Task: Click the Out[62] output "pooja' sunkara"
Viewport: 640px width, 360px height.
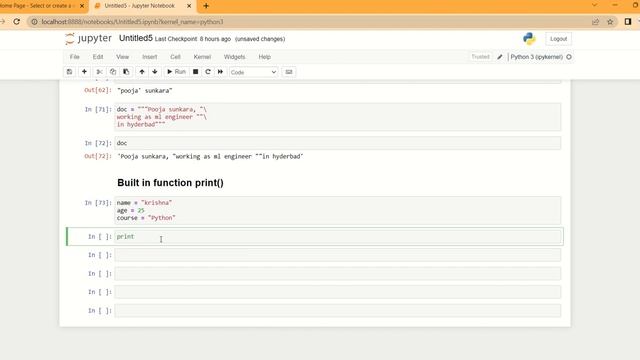Action: click(x=144, y=91)
